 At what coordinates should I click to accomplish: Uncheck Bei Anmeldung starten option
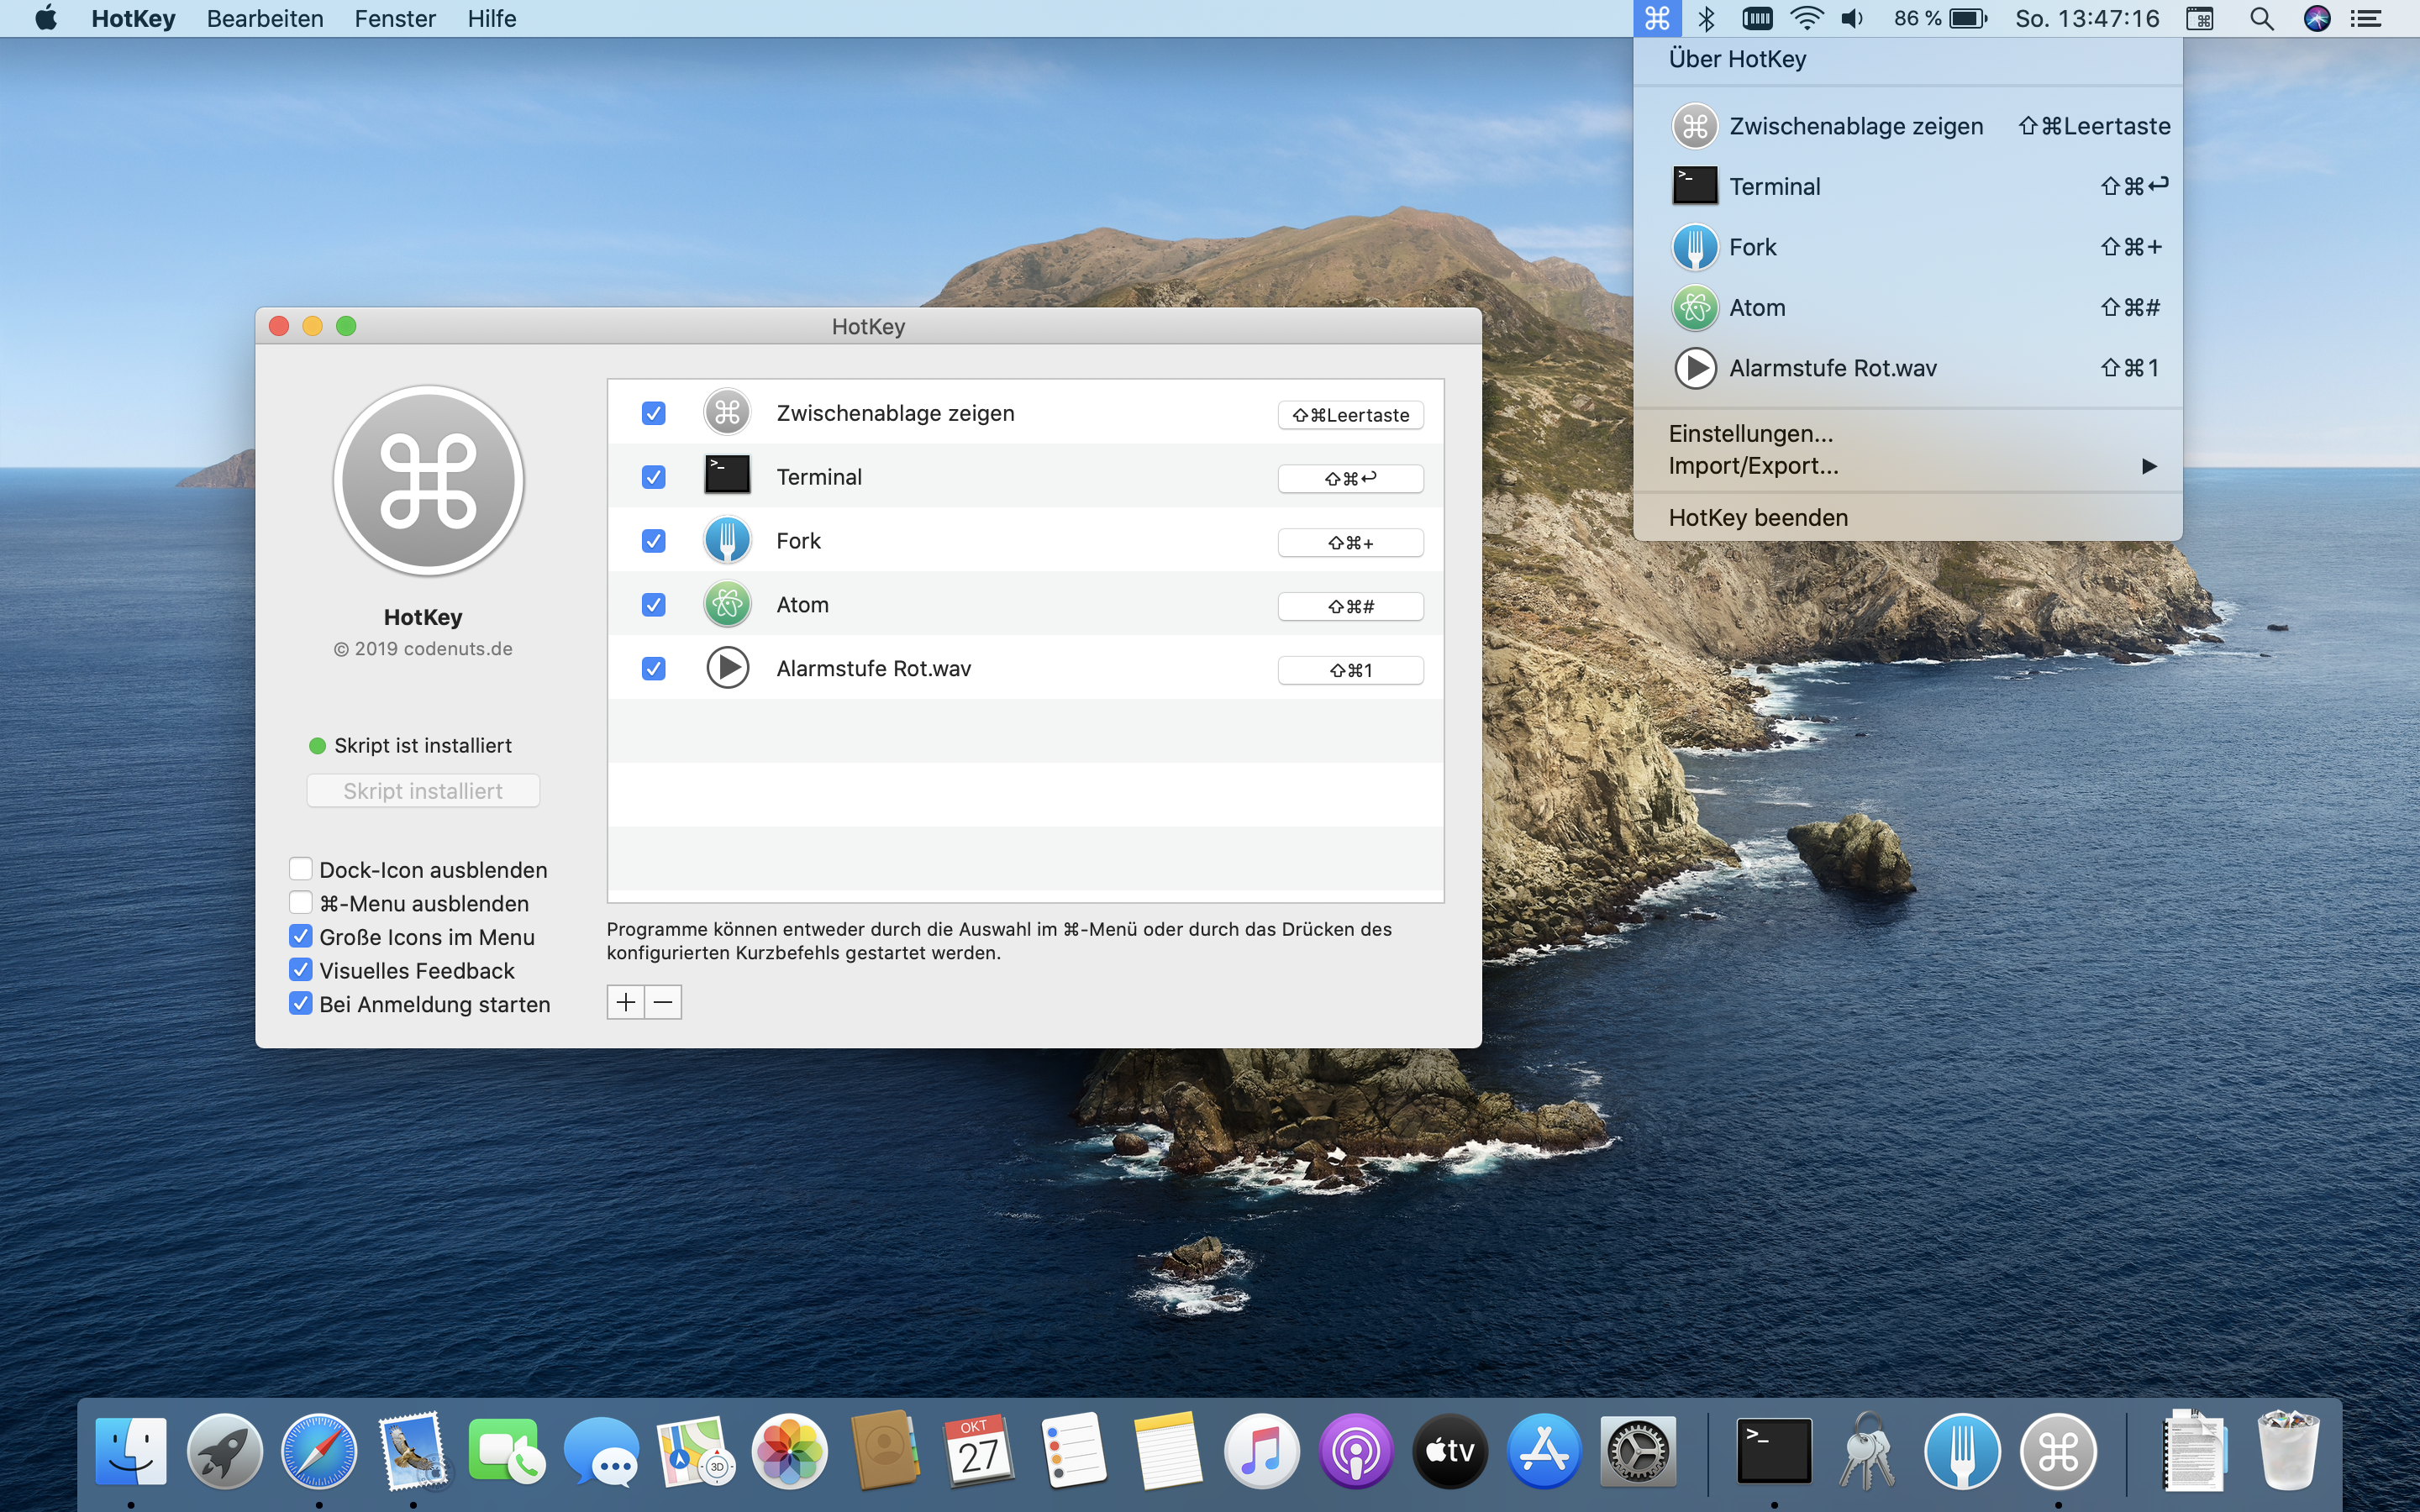click(x=300, y=1003)
